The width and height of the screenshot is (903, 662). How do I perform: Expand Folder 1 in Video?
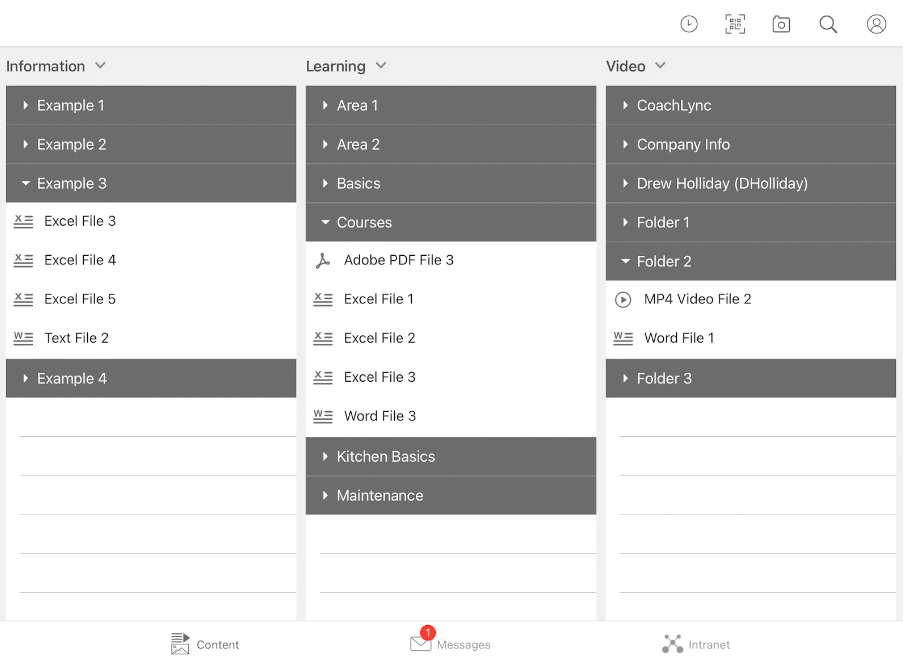(x=751, y=222)
